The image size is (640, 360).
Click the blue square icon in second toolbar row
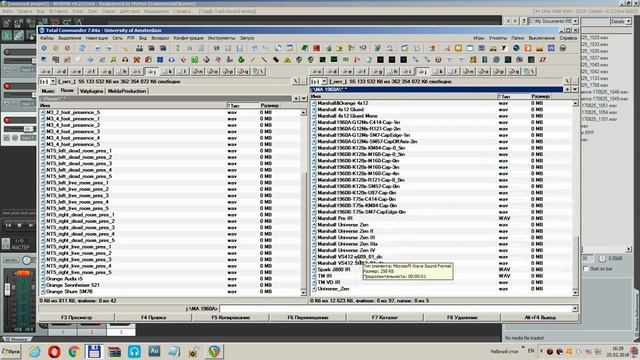click(x=160, y=60)
